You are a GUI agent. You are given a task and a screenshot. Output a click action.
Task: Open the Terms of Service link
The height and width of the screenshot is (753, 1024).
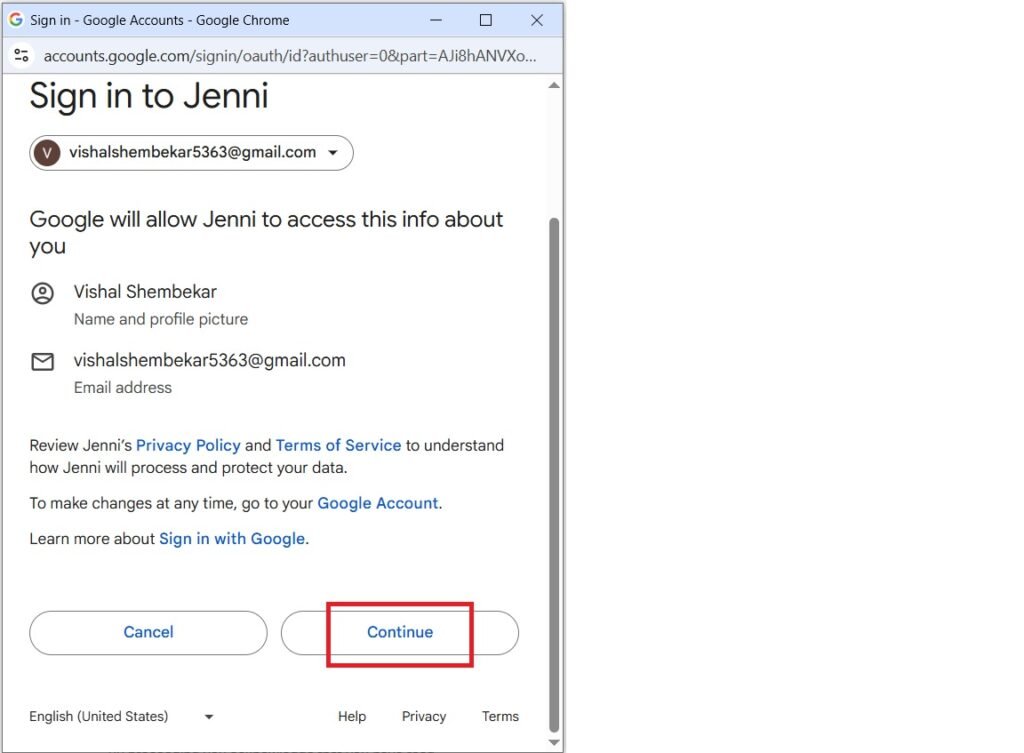(x=338, y=445)
